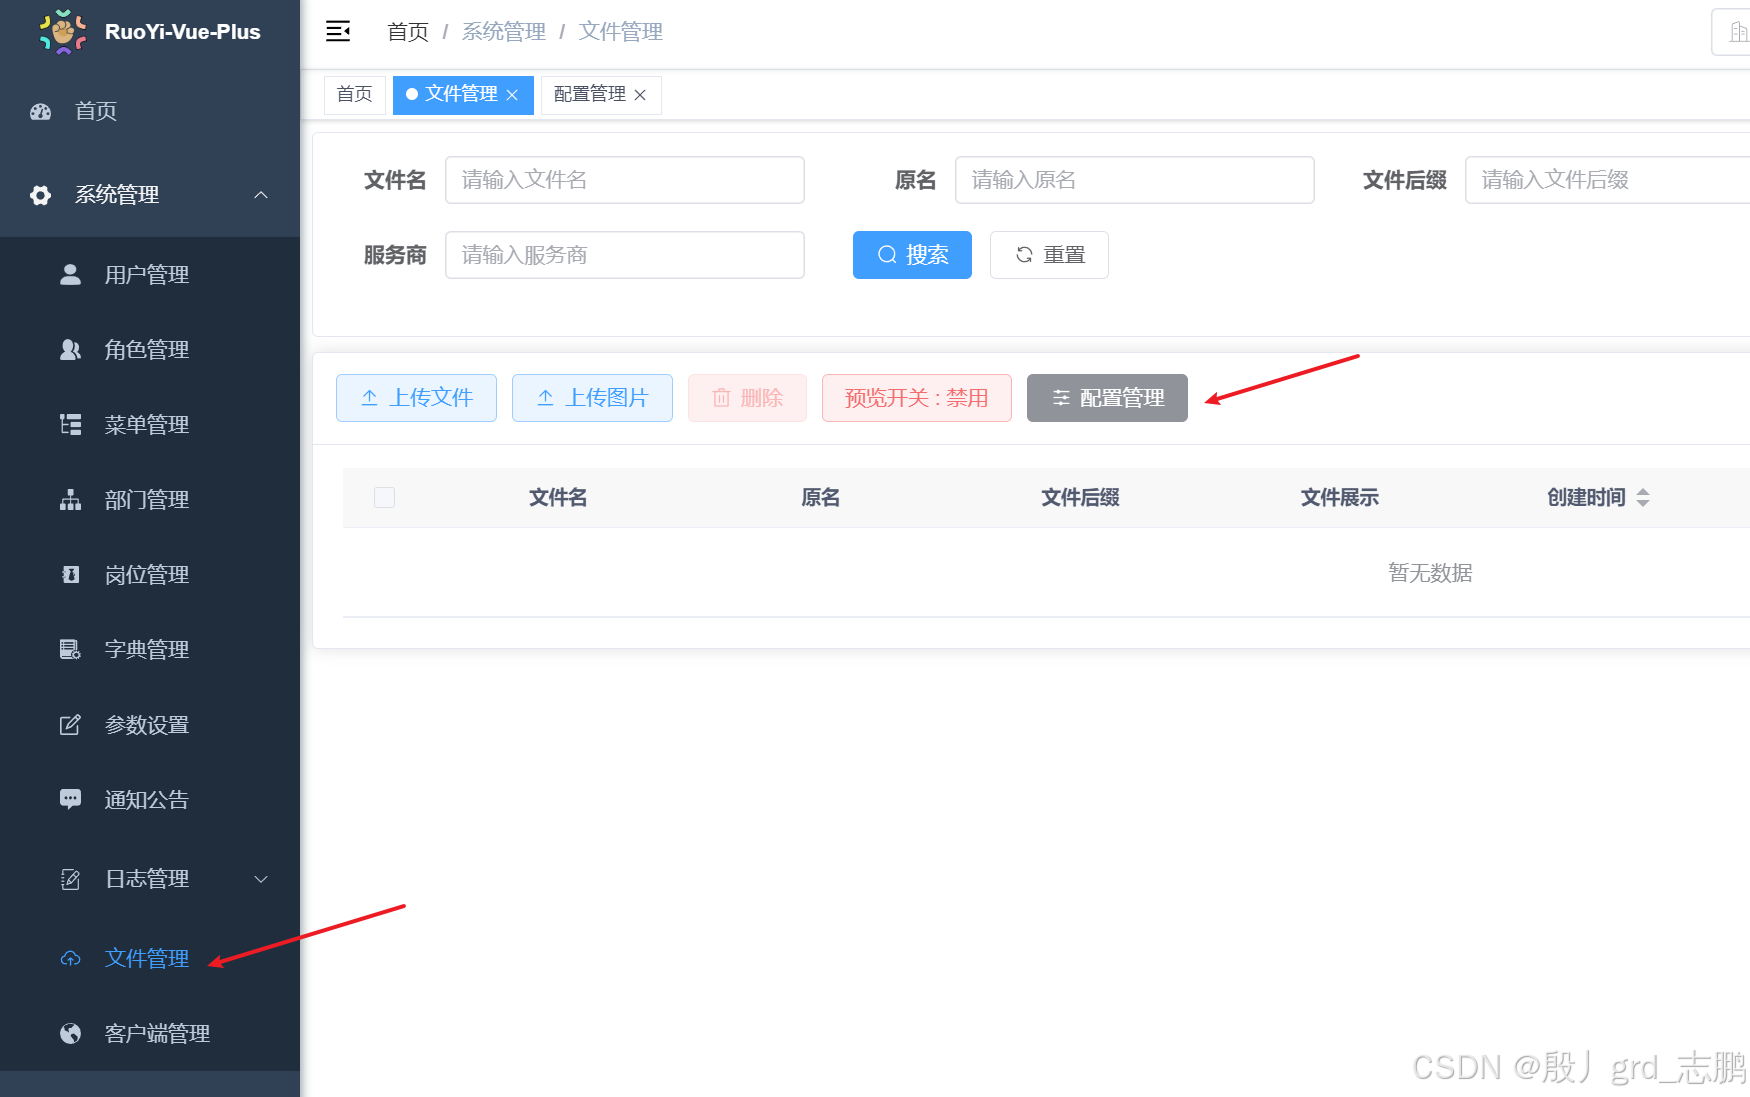Click the 暂无数据 empty table text
This screenshot has width=1750, height=1097.
tap(1430, 573)
